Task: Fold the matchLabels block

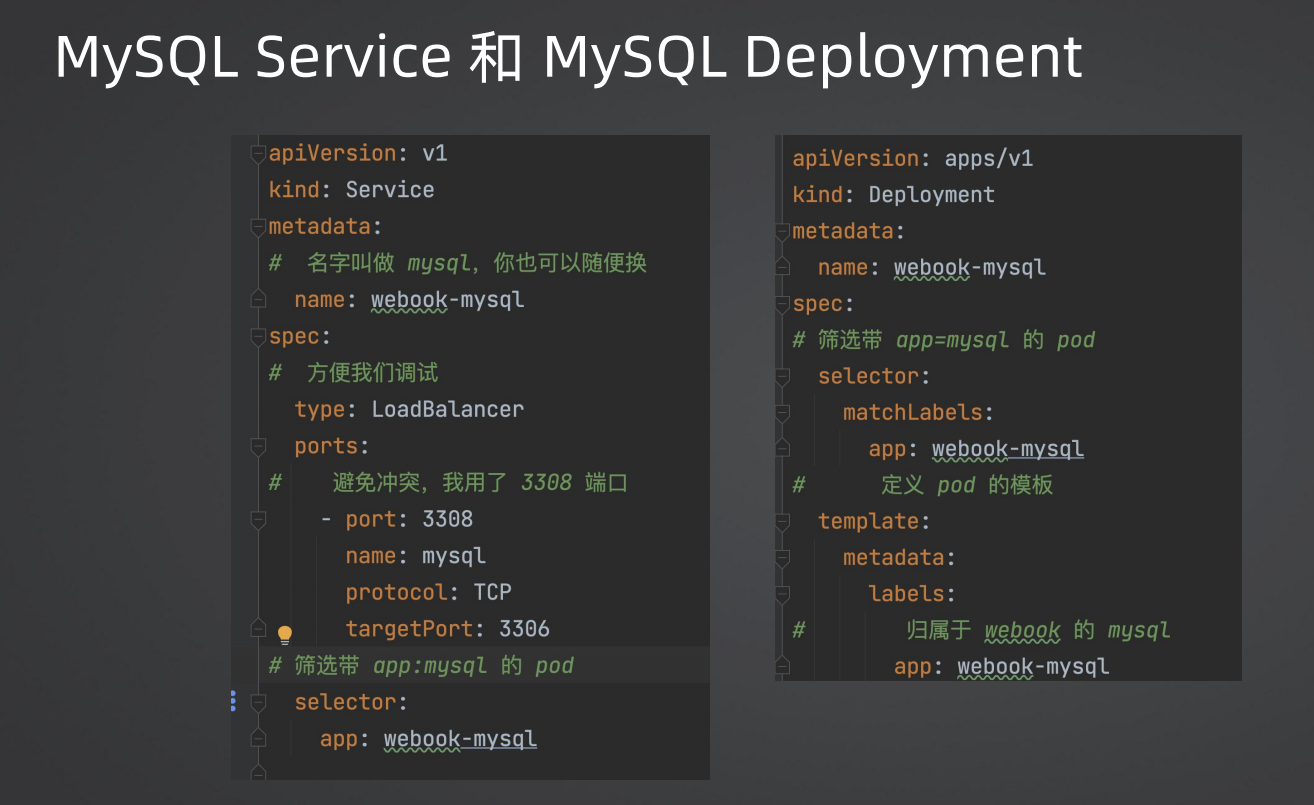Action: tap(782, 413)
